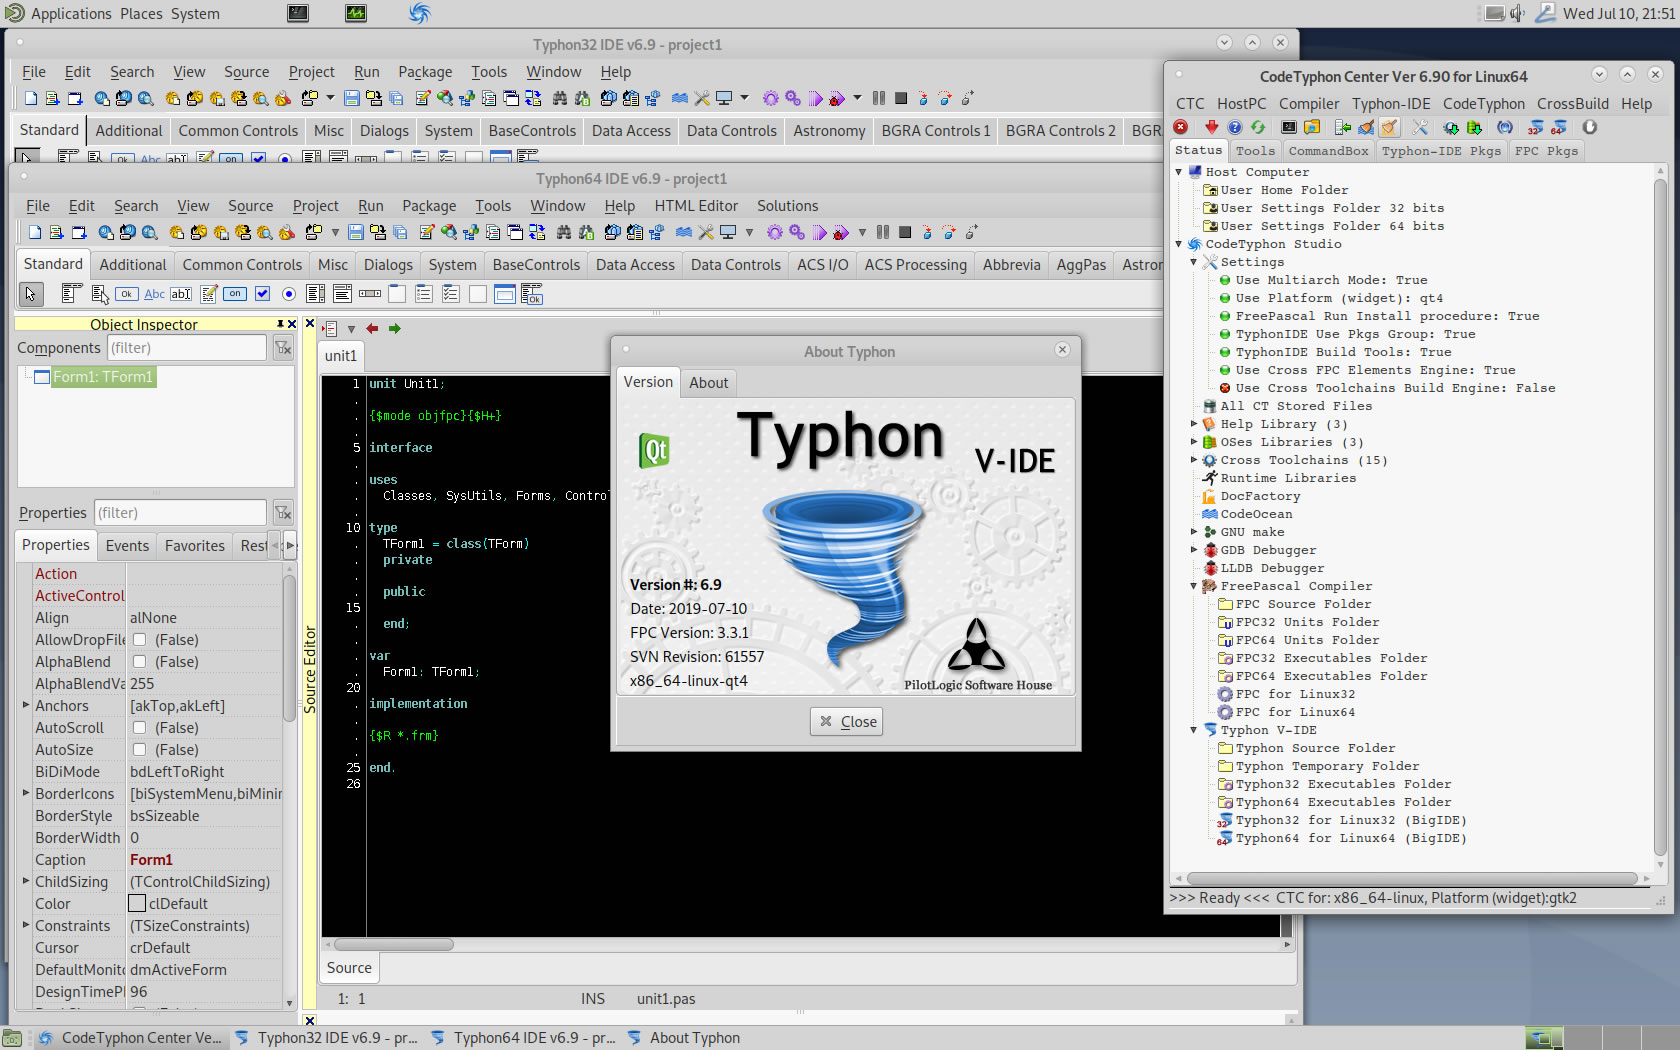Open the CrossBuild menu in CodeTyphon Center
This screenshot has width=1680, height=1050.
(x=1573, y=104)
